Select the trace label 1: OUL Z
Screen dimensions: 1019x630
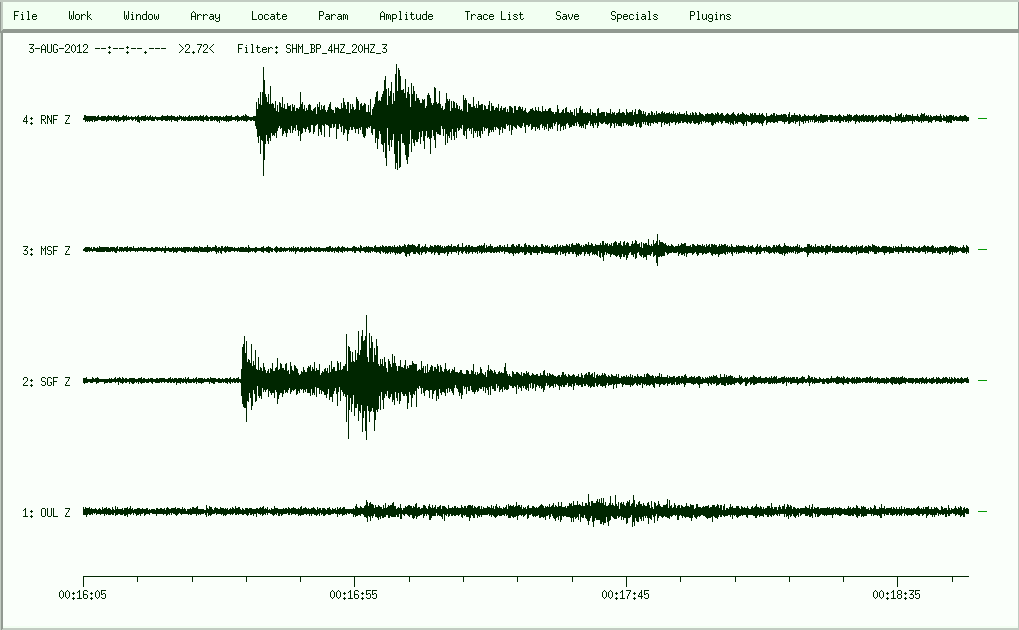[46, 513]
